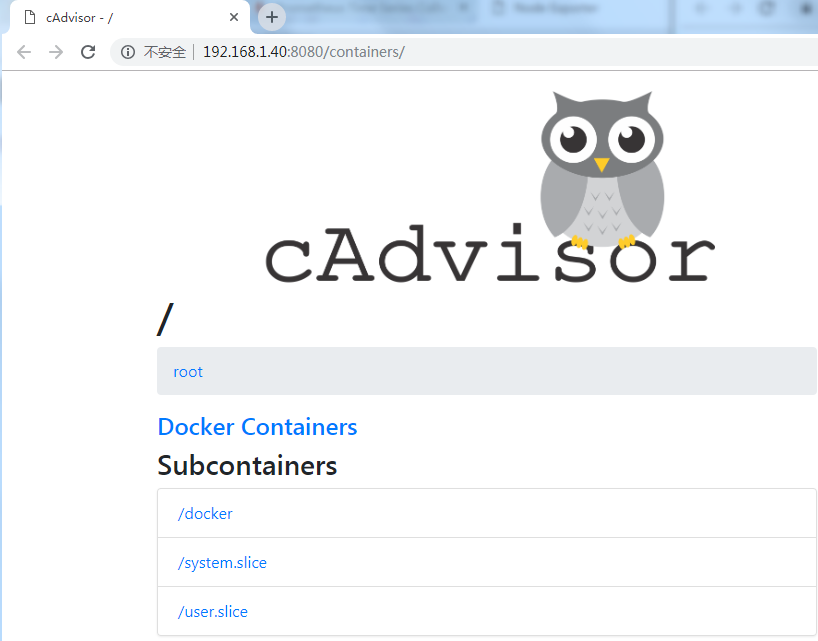This screenshot has width=818, height=641.
Task: Click the root breadcrumb link
Action: tap(188, 372)
